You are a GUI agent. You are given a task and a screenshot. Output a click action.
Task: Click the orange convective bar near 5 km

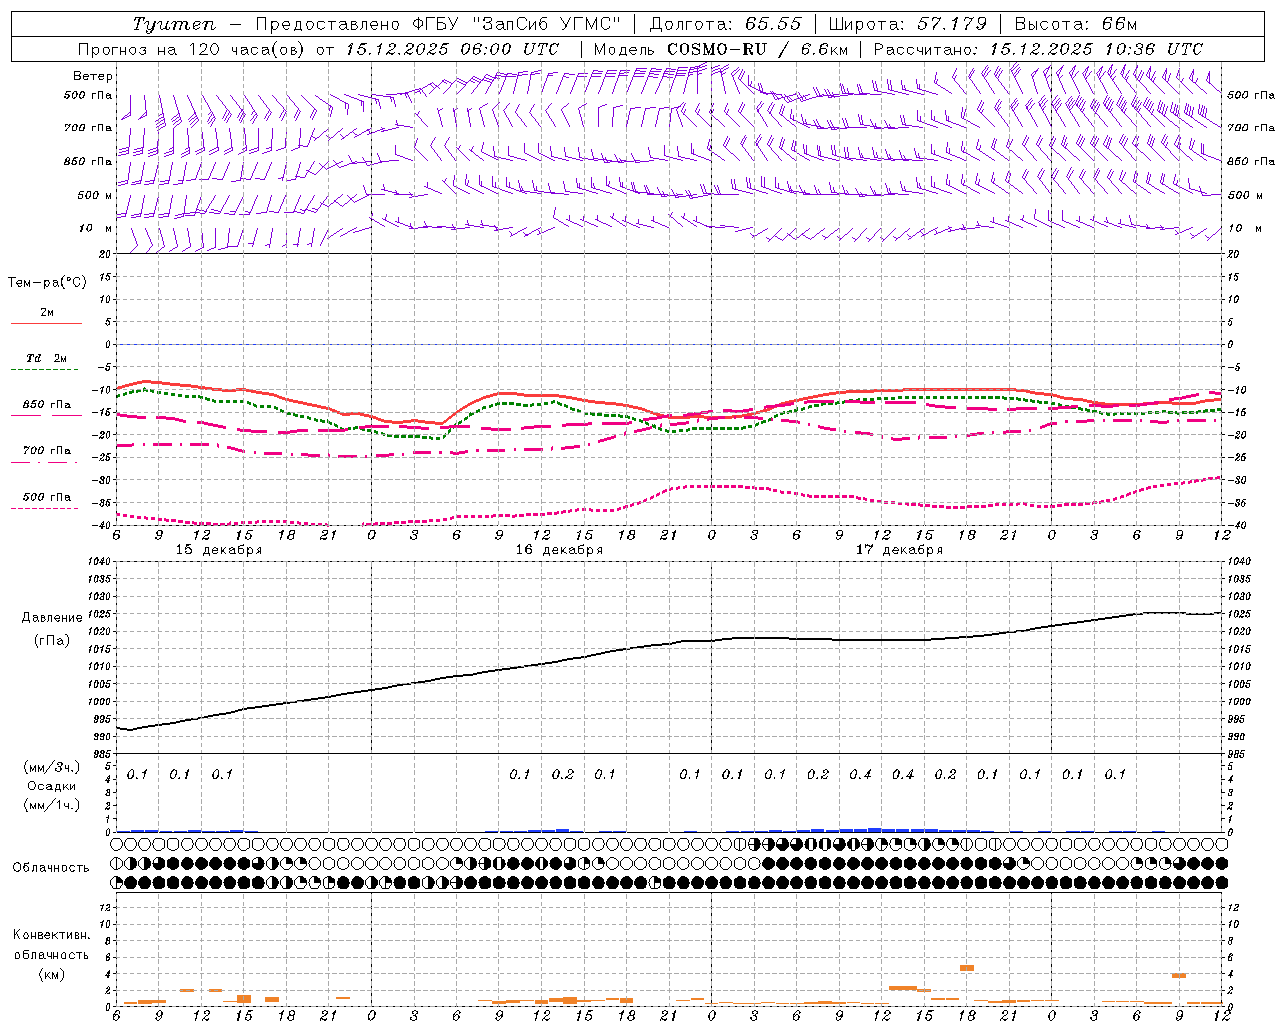tap(967, 968)
